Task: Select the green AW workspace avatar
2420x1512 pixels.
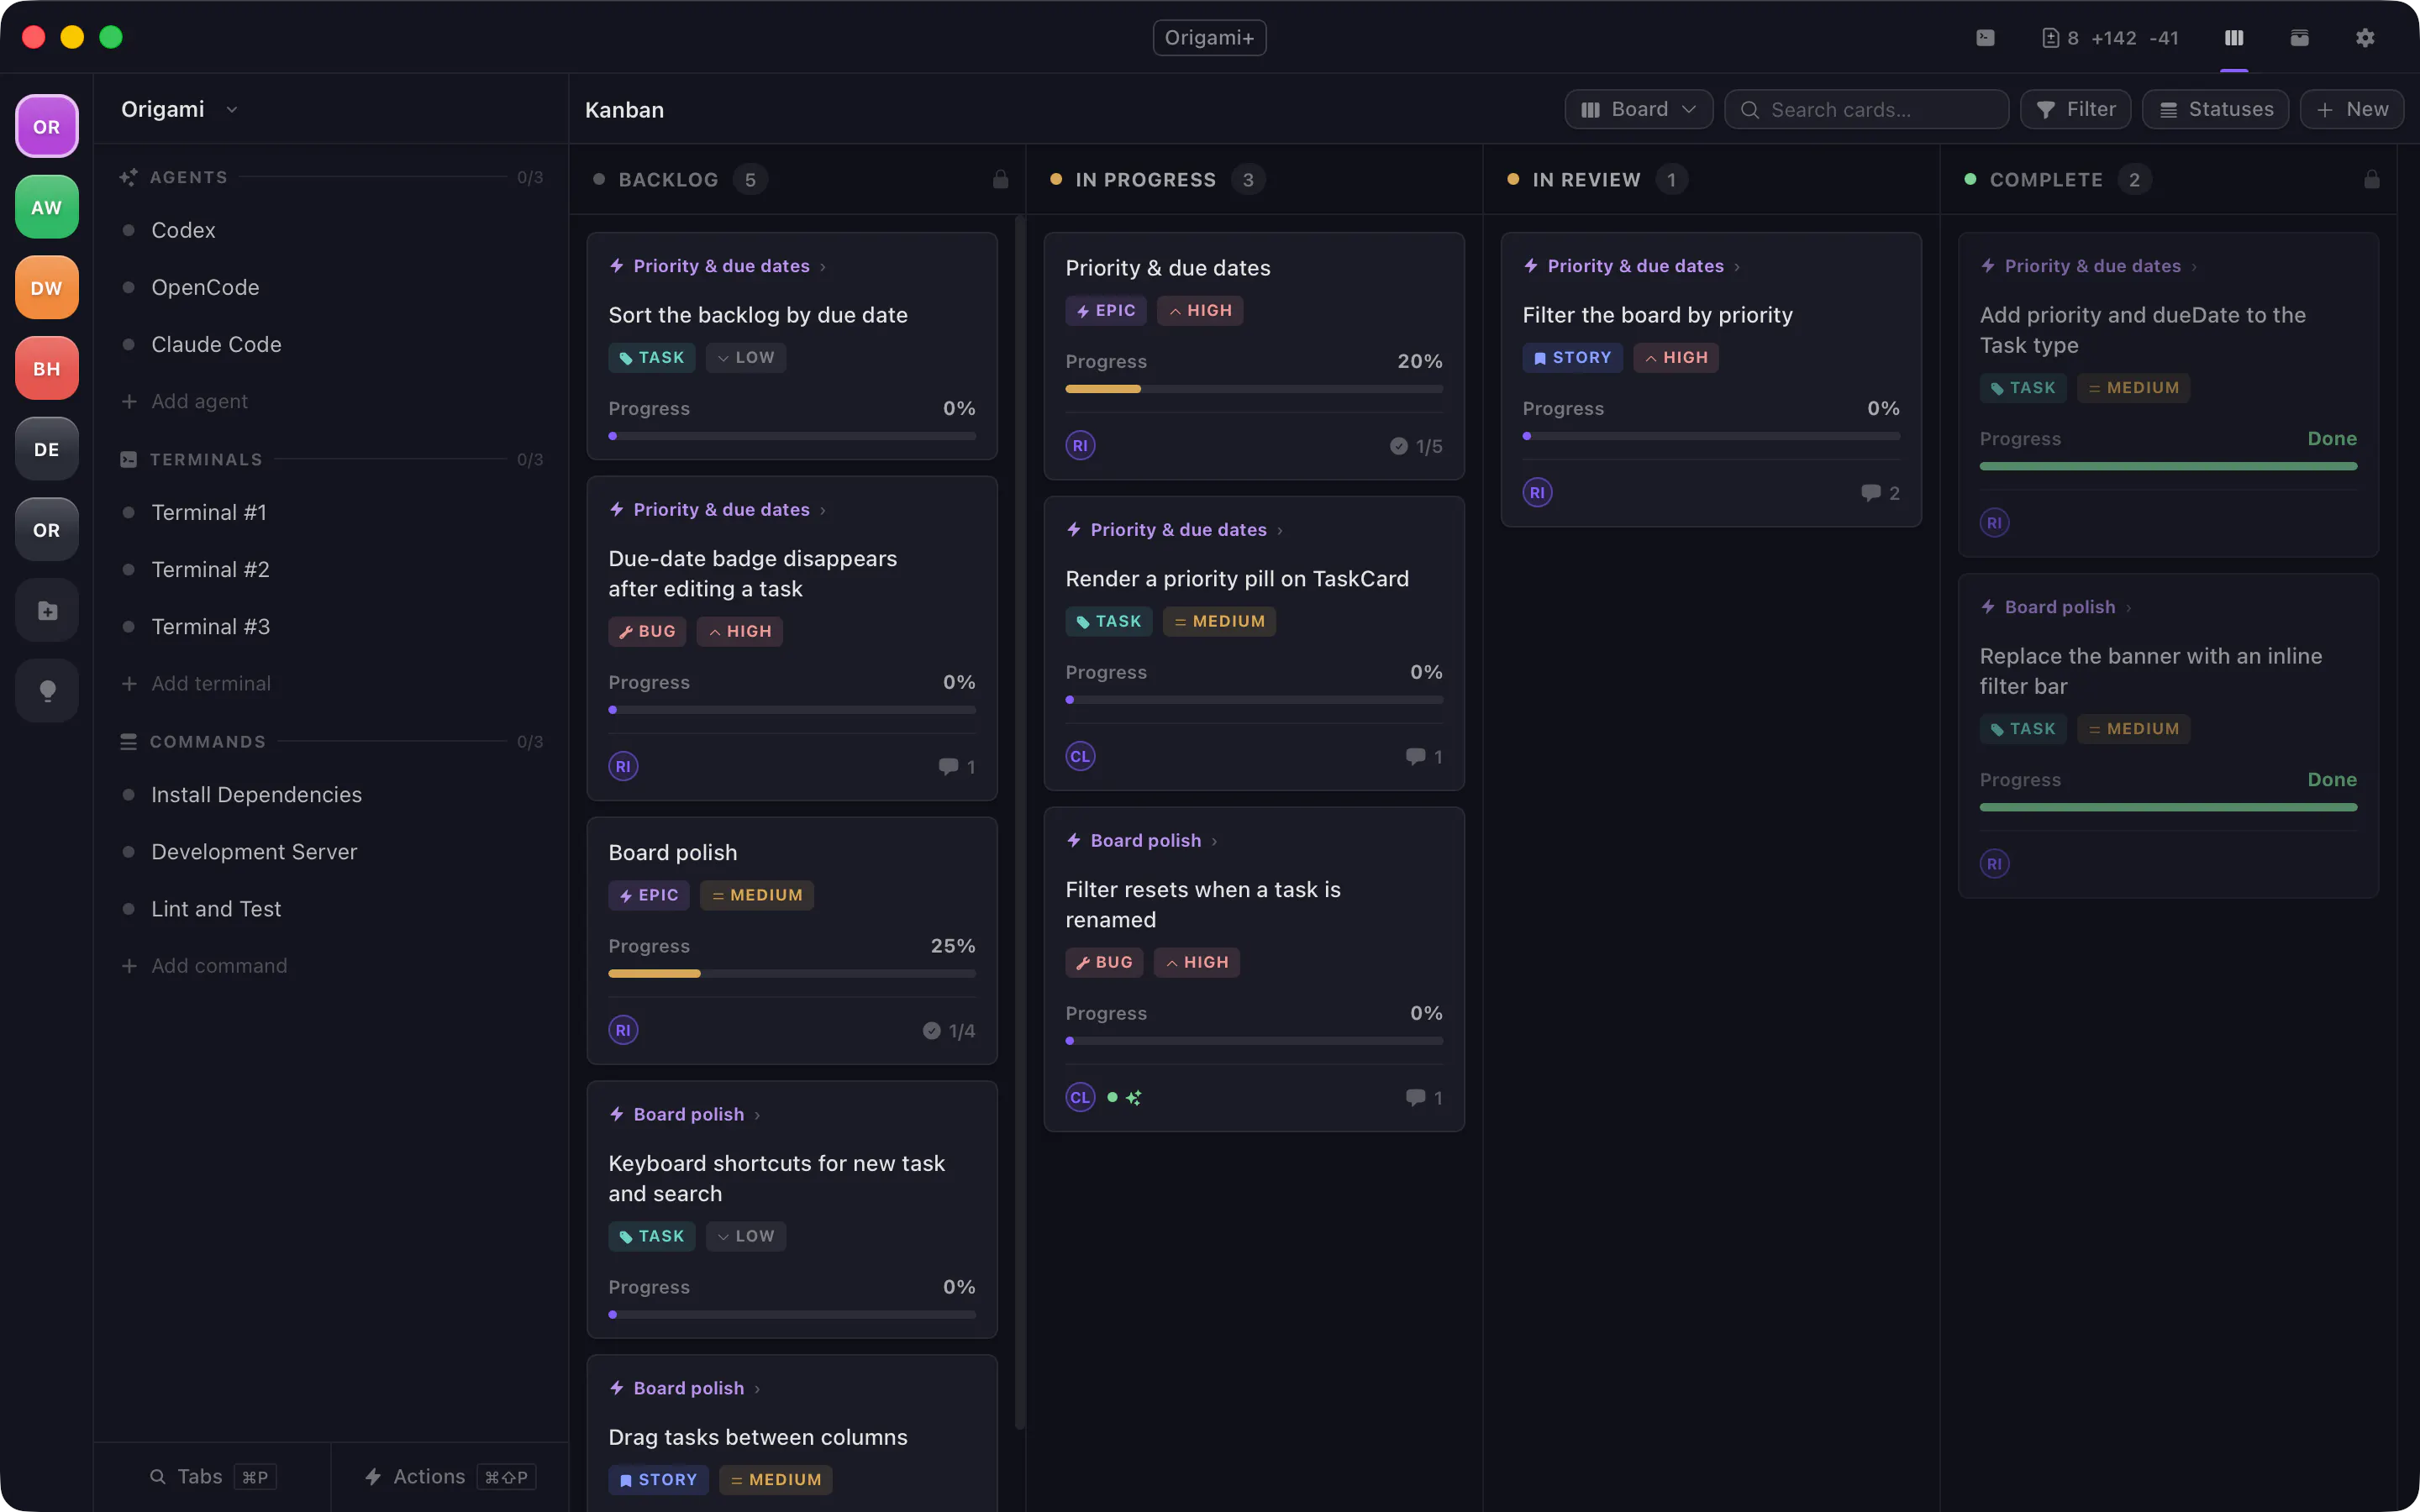Action: click(x=47, y=207)
